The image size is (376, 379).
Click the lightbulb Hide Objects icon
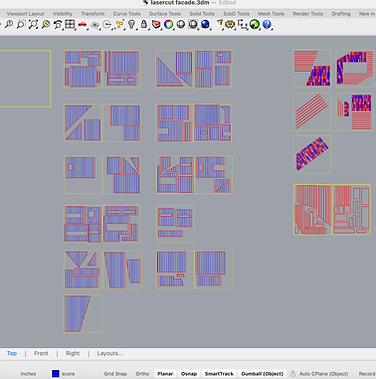pos(132,24)
